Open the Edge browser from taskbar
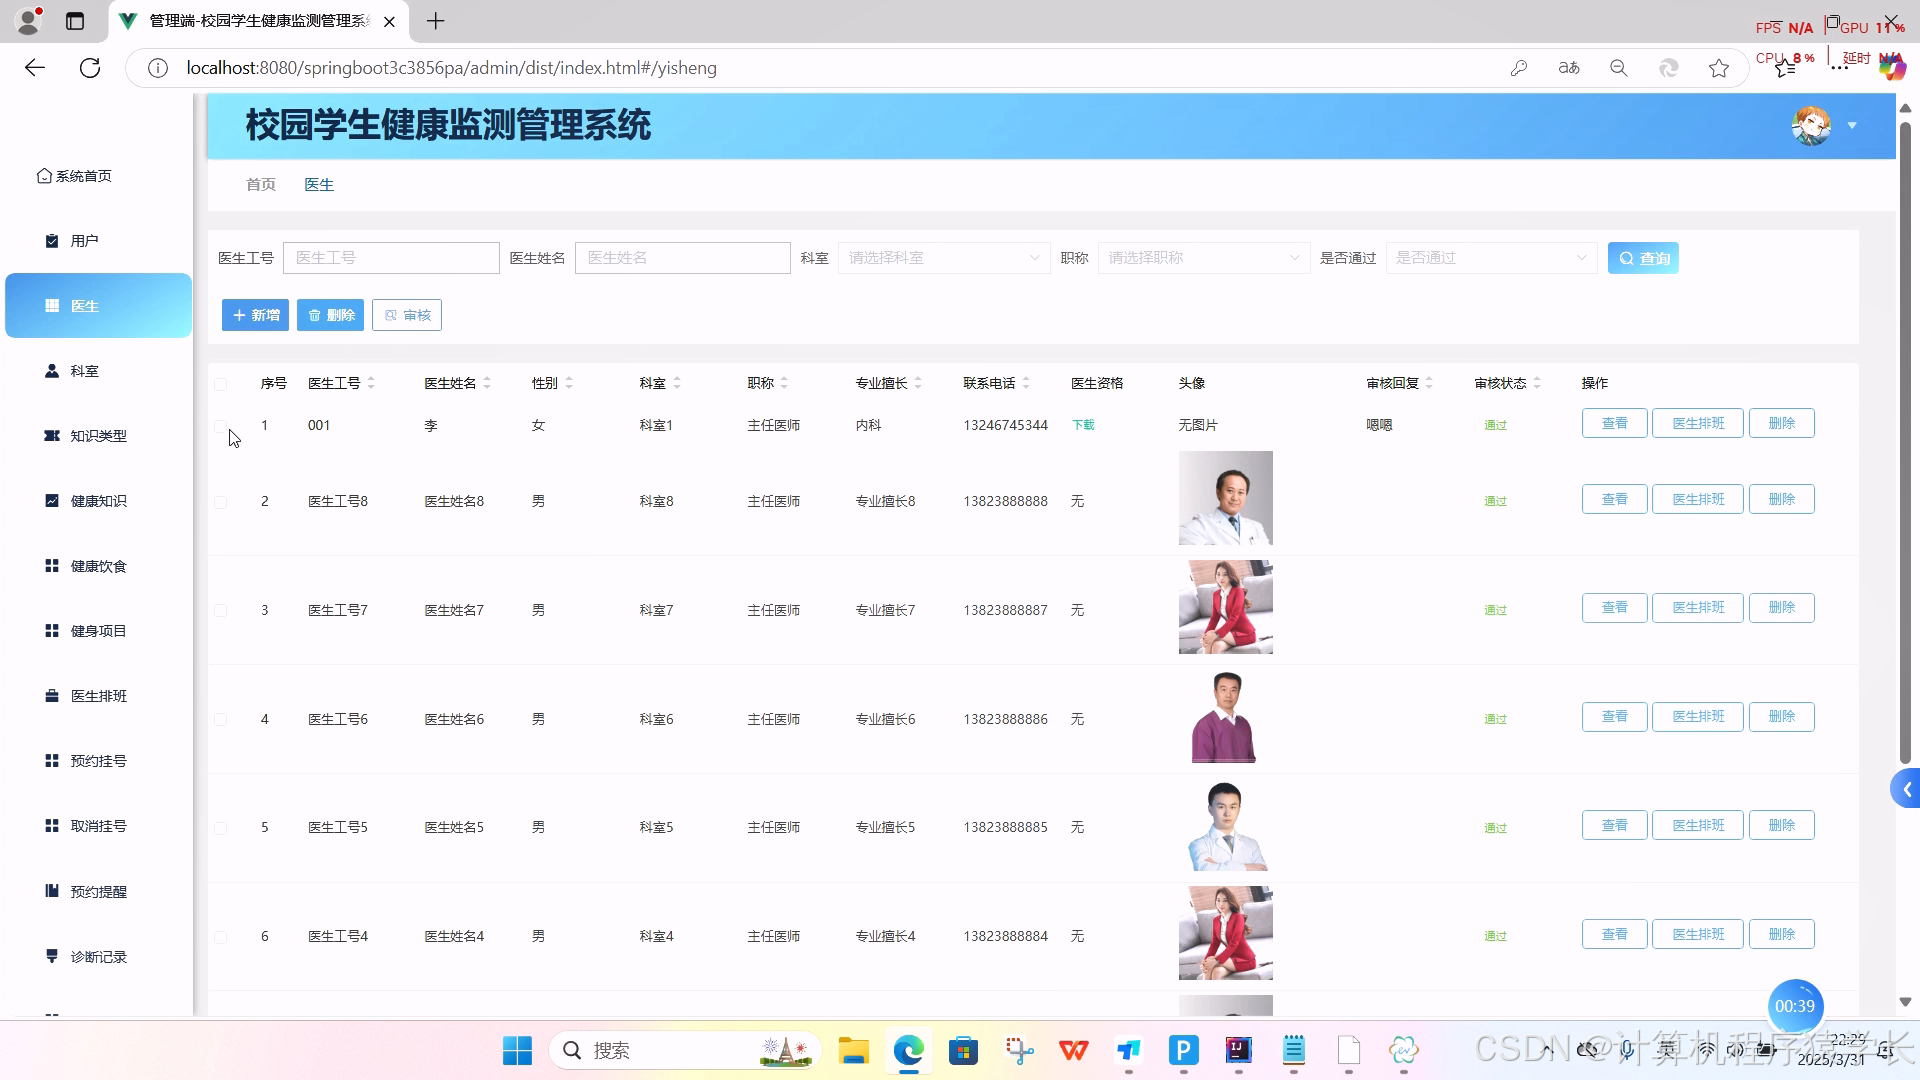The image size is (1920, 1080). pos(906,1051)
